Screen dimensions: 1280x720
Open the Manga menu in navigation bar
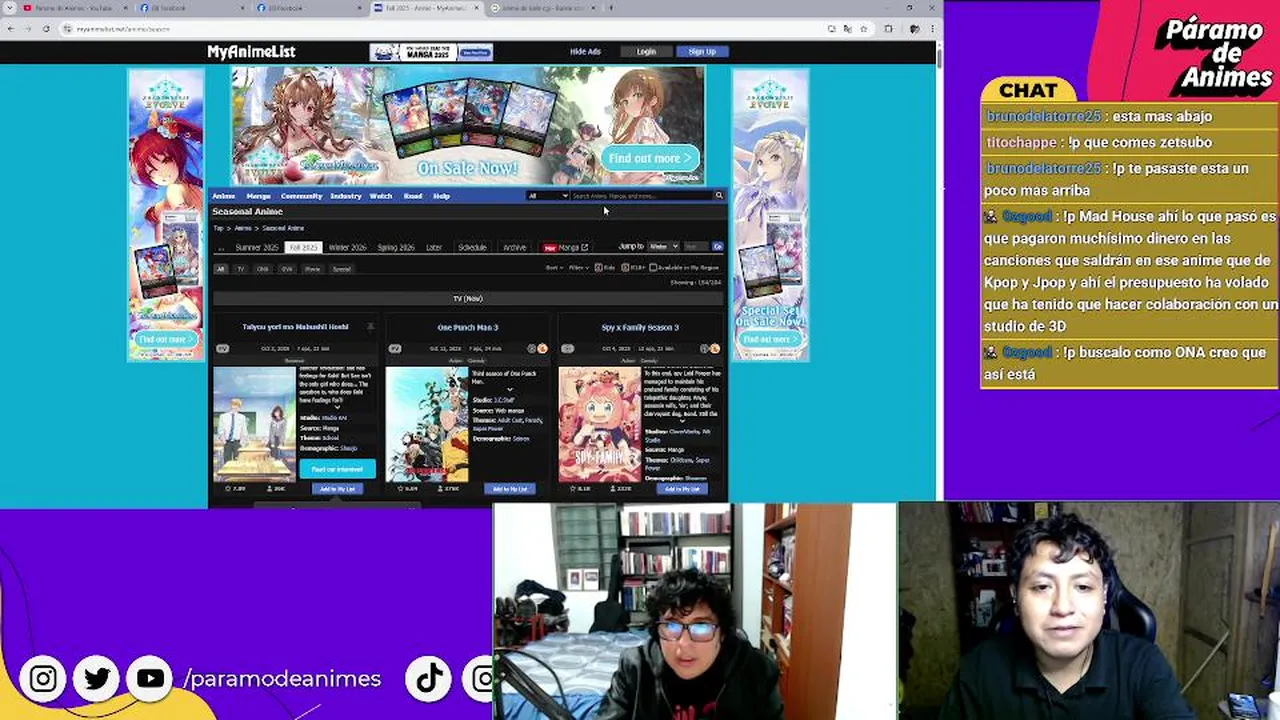click(258, 196)
